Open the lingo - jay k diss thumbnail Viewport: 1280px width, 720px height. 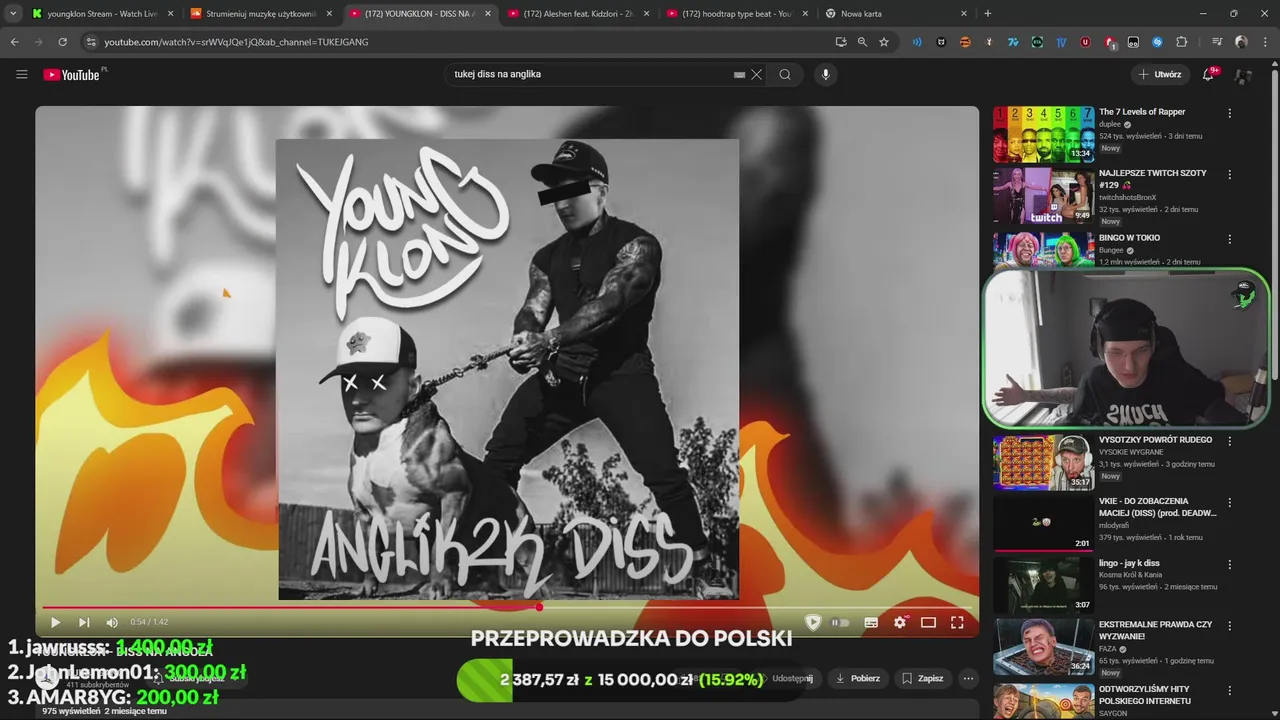click(x=1043, y=584)
